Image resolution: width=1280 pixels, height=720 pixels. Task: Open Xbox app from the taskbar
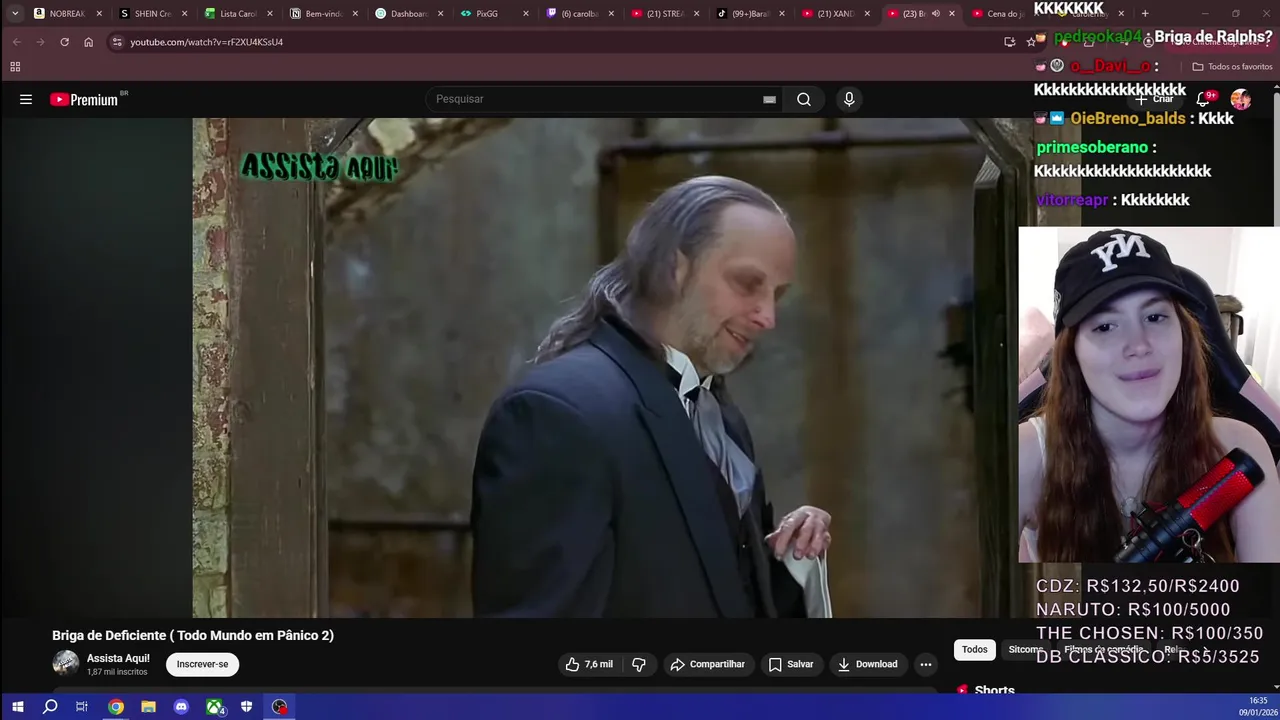214,707
